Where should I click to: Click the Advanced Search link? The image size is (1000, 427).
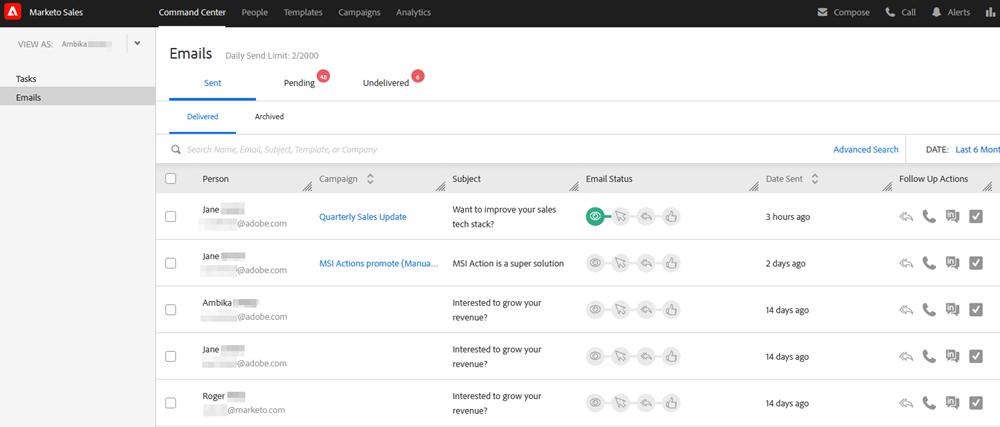[865, 150]
